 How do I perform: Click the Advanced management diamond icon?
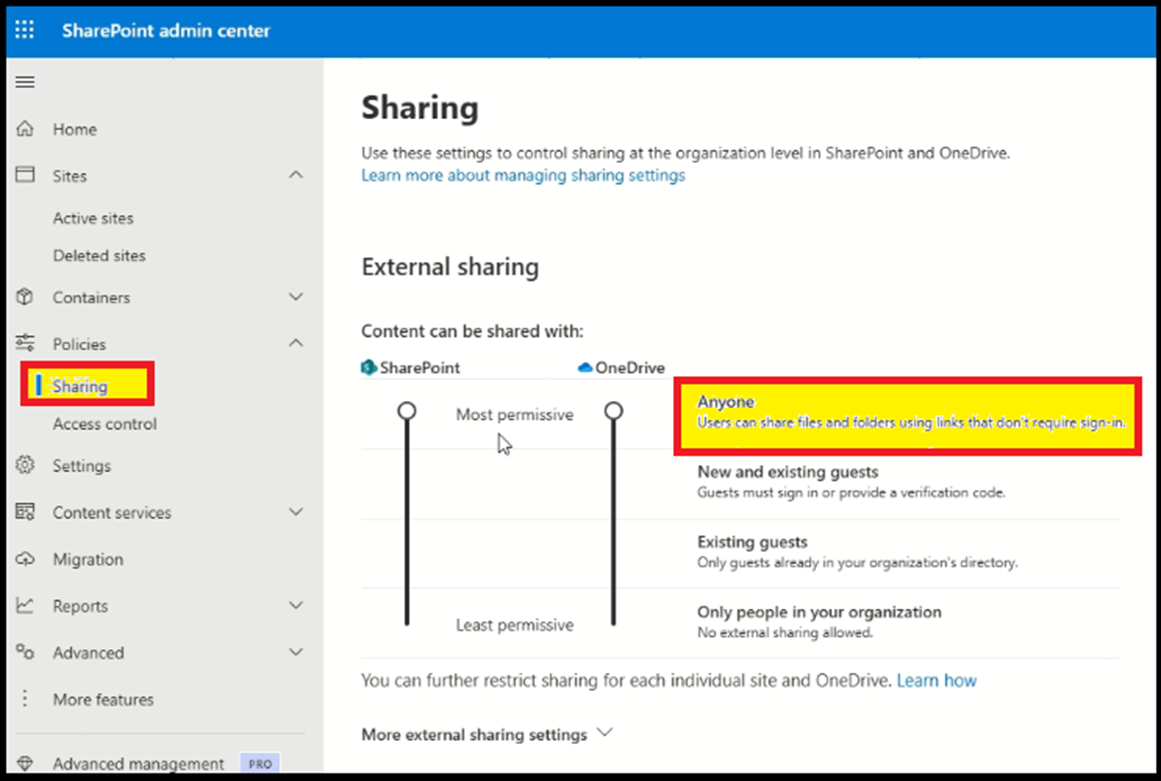[x=25, y=763]
